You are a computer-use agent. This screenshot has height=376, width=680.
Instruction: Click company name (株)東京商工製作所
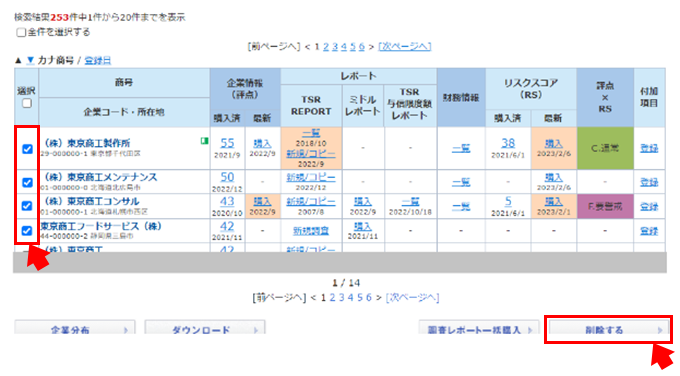pyautogui.click(x=87, y=143)
